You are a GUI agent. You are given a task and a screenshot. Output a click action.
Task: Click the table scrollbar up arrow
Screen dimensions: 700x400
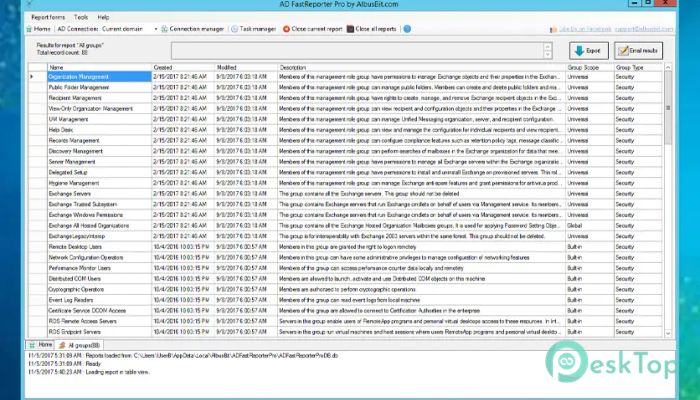[x=668, y=67]
